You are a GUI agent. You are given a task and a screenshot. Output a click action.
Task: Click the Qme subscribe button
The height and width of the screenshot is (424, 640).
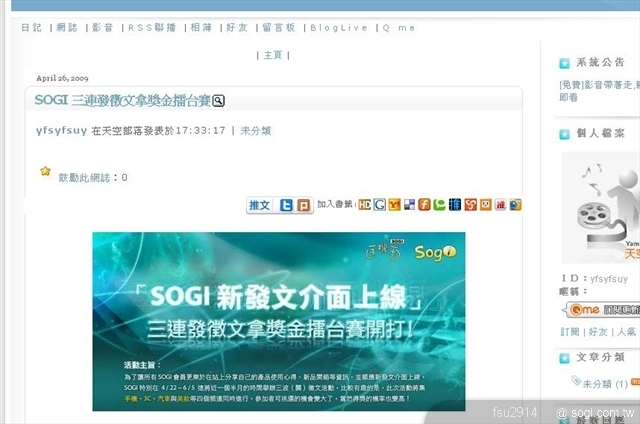[603, 310]
